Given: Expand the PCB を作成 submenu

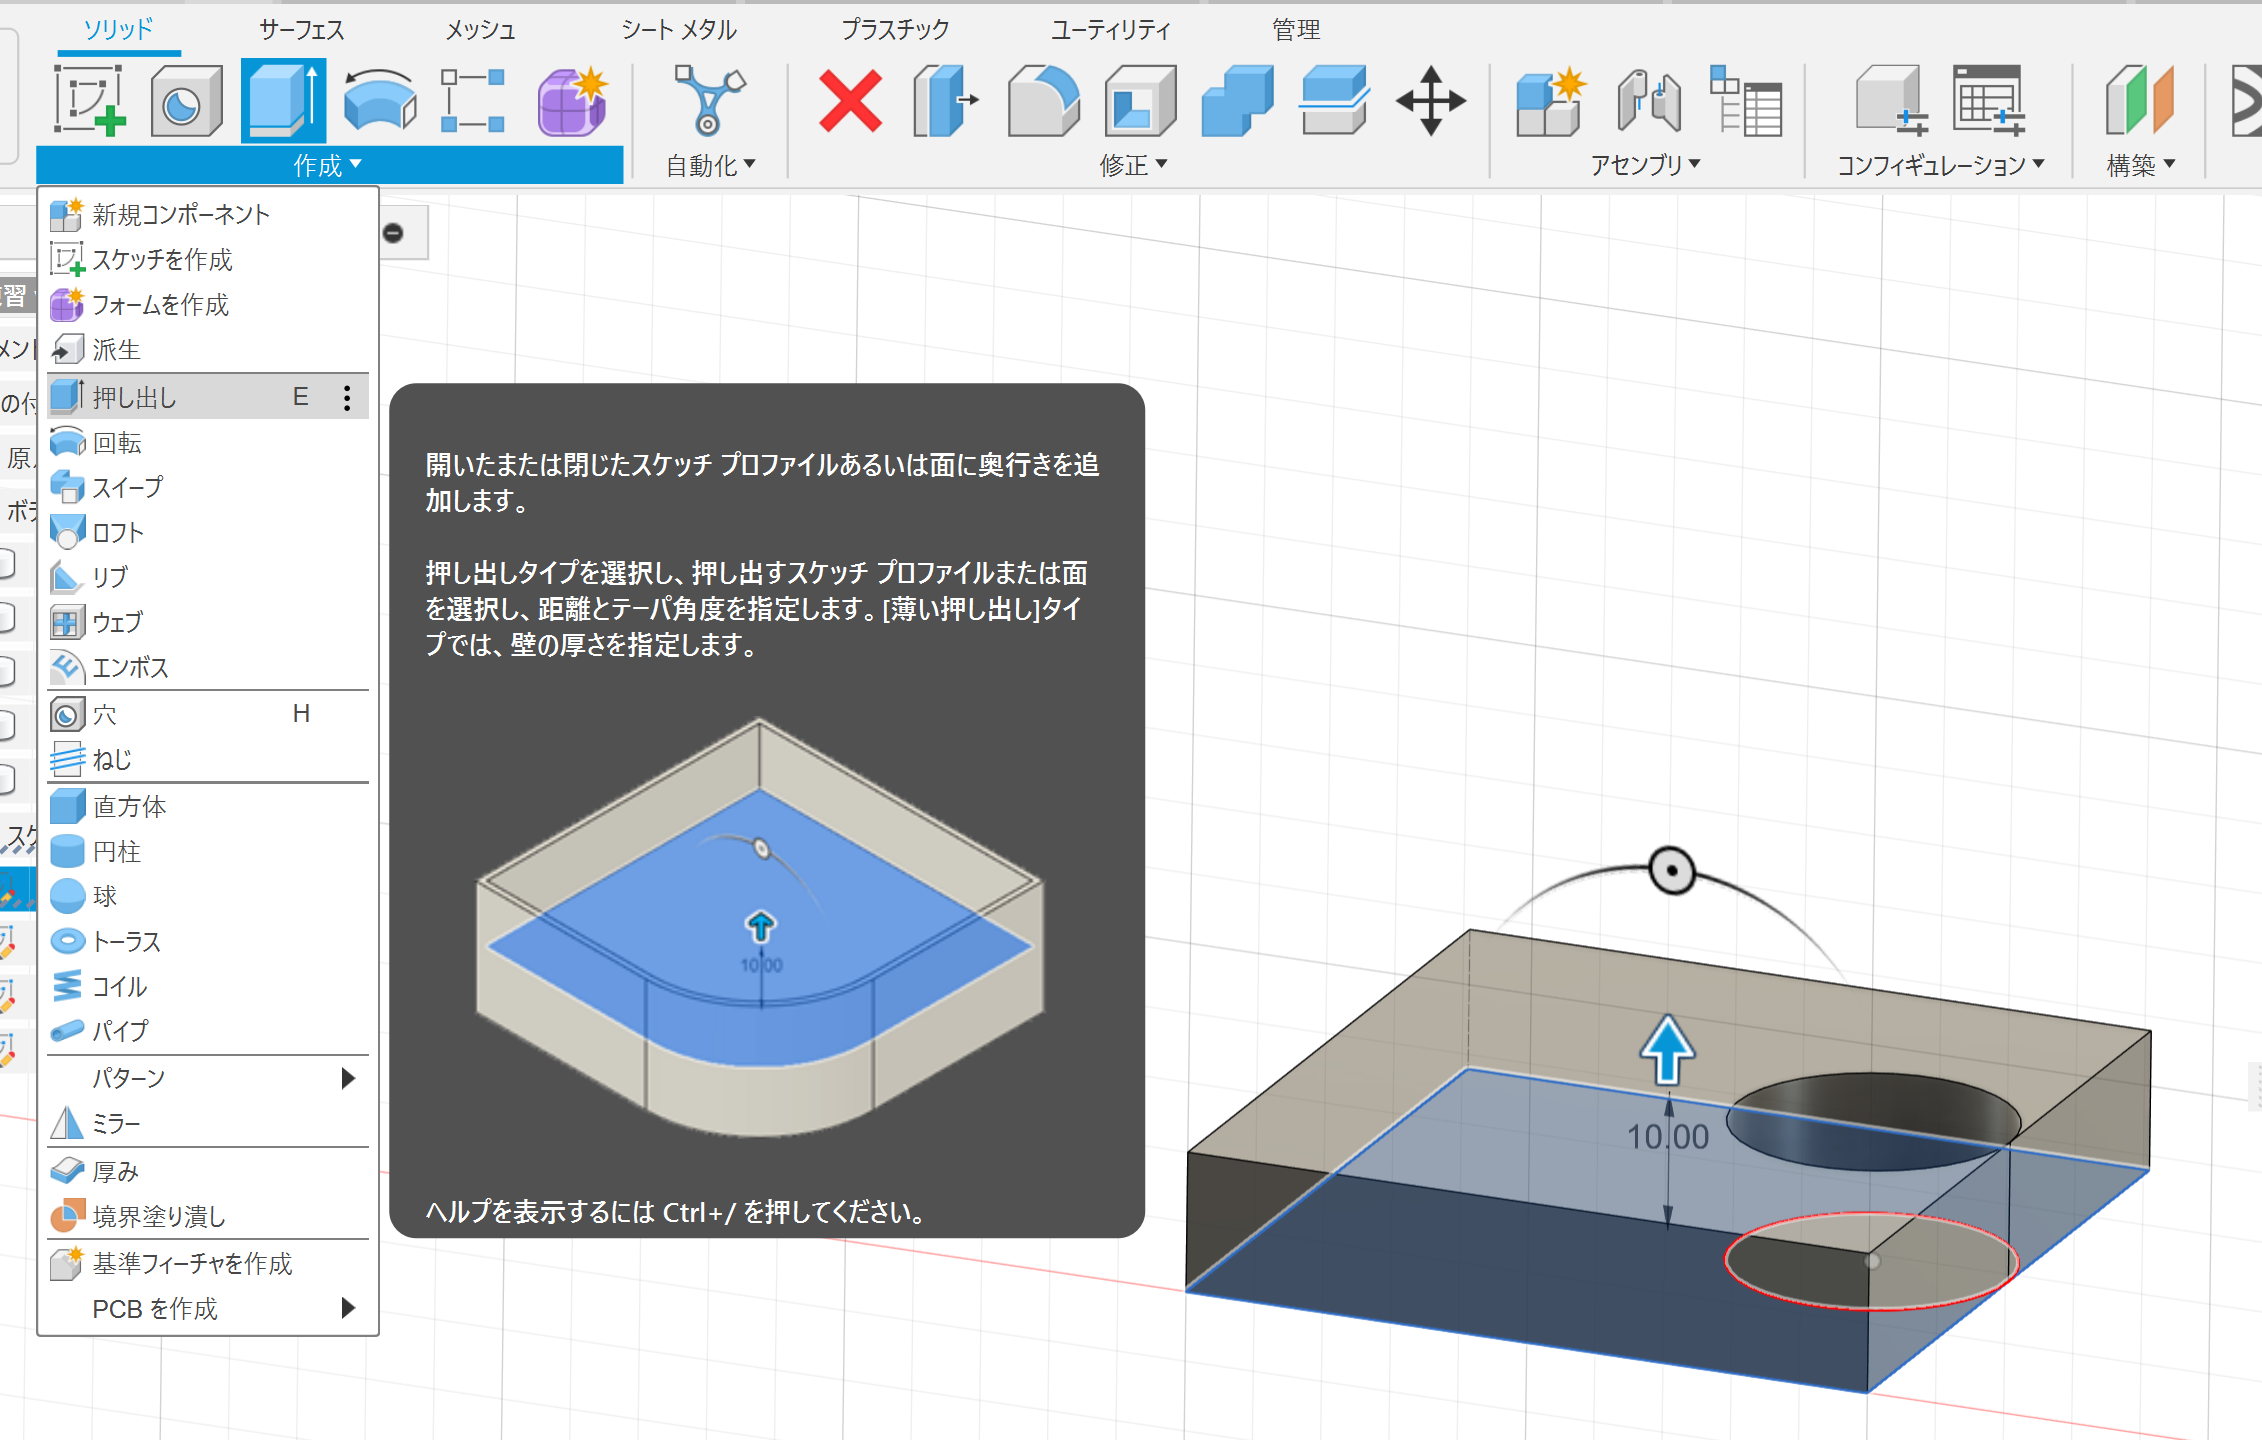Looking at the screenshot, I should (x=208, y=1308).
